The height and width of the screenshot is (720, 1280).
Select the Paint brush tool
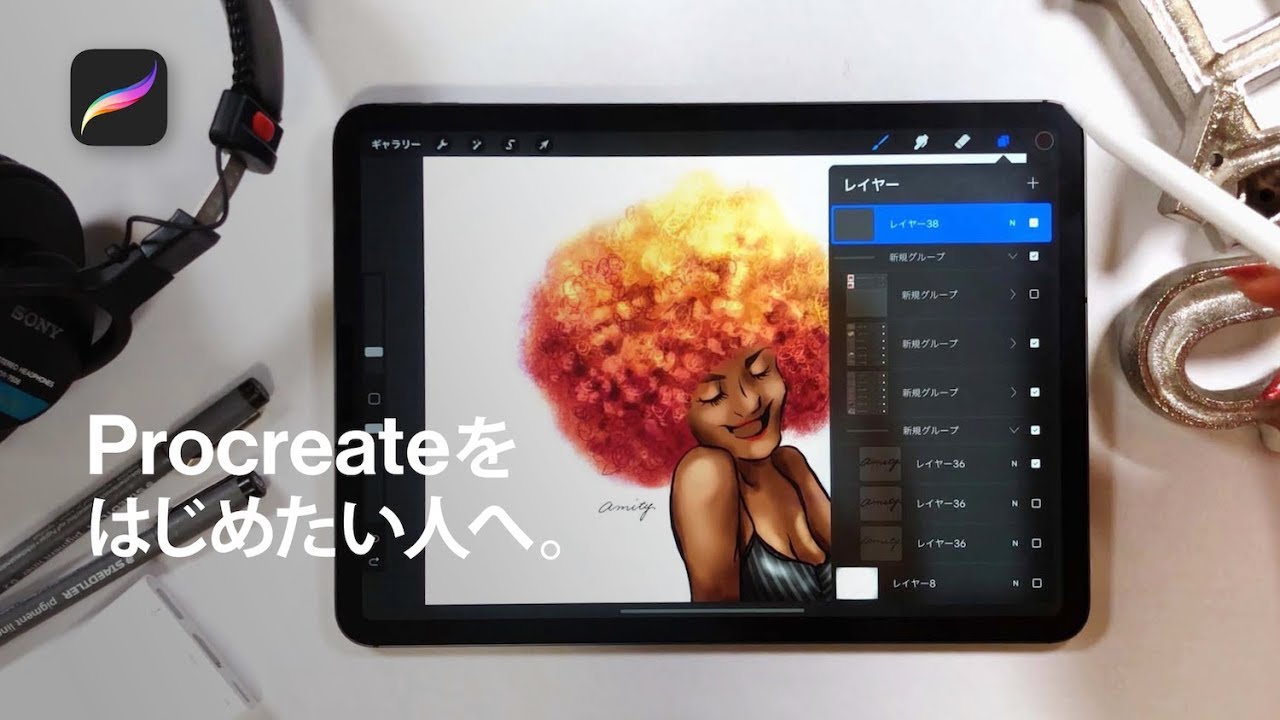[881, 142]
